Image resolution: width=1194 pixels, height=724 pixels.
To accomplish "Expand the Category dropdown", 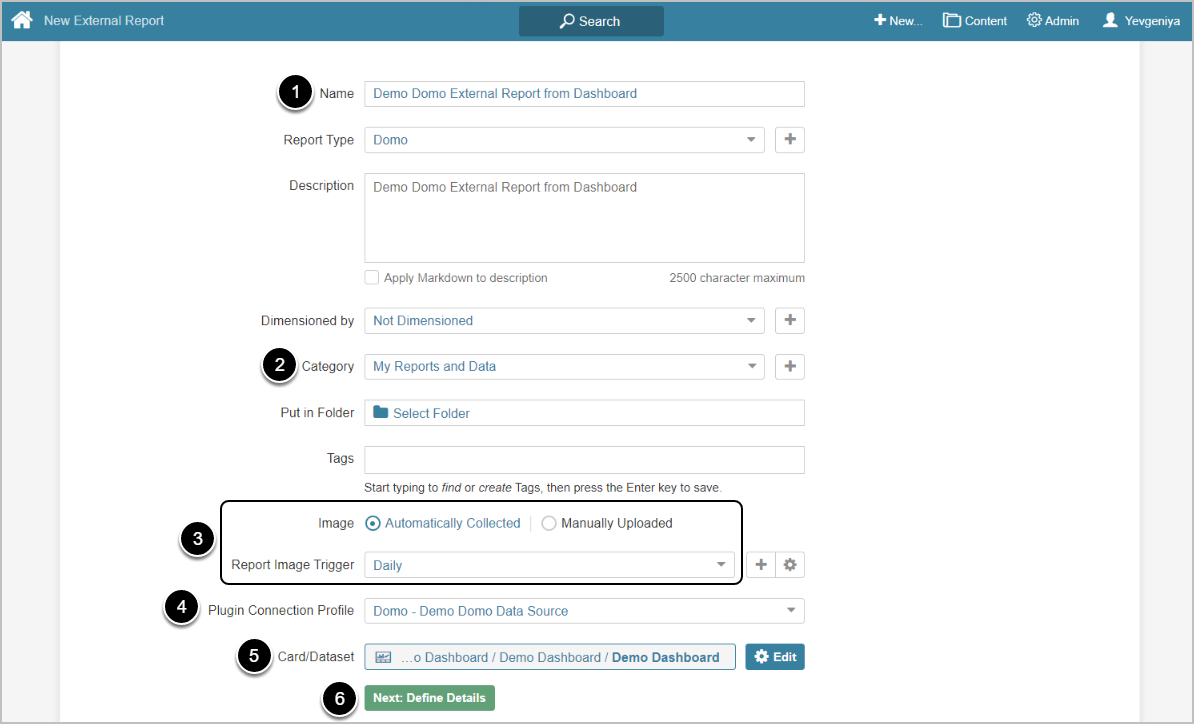I will [x=564, y=366].
